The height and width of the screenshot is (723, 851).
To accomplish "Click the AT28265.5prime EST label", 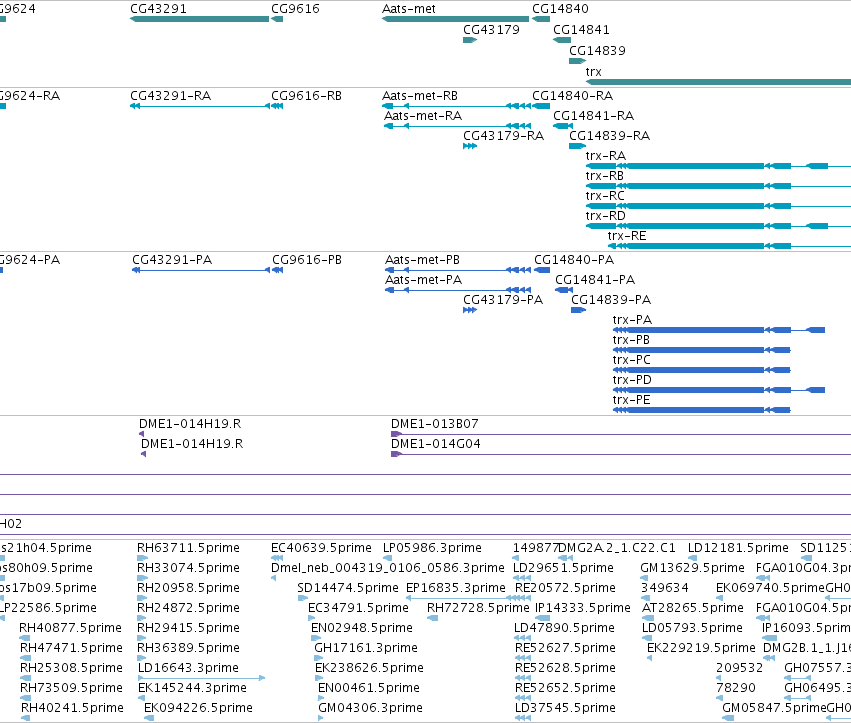I will pos(693,608).
